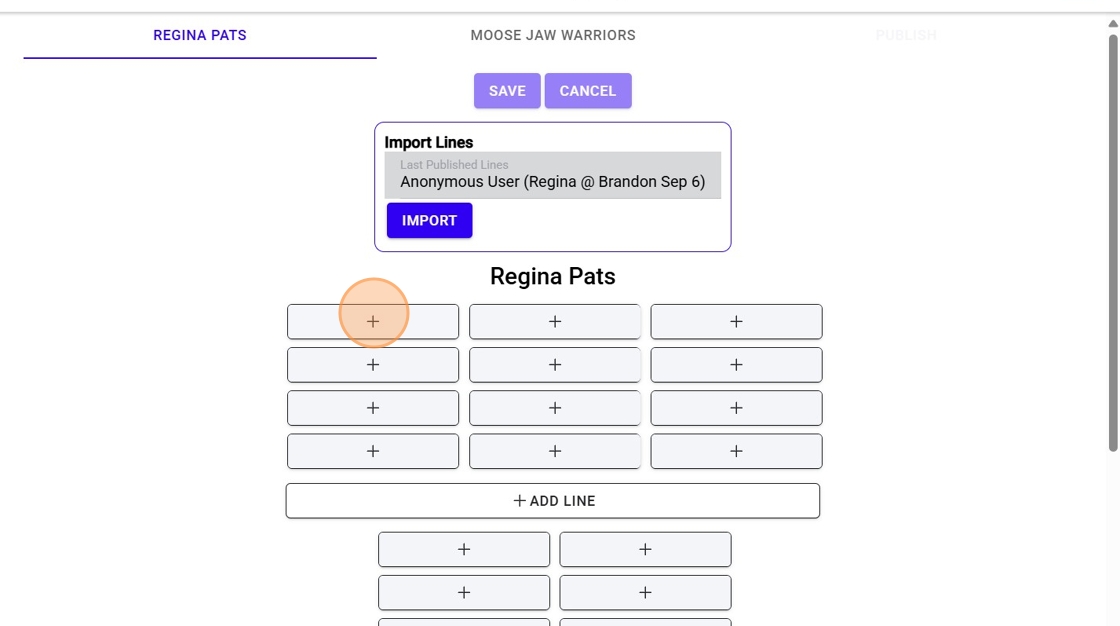The width and height of the screenshot is (1120, 626).
Task: Click the Save button
Action: (507, 91)
